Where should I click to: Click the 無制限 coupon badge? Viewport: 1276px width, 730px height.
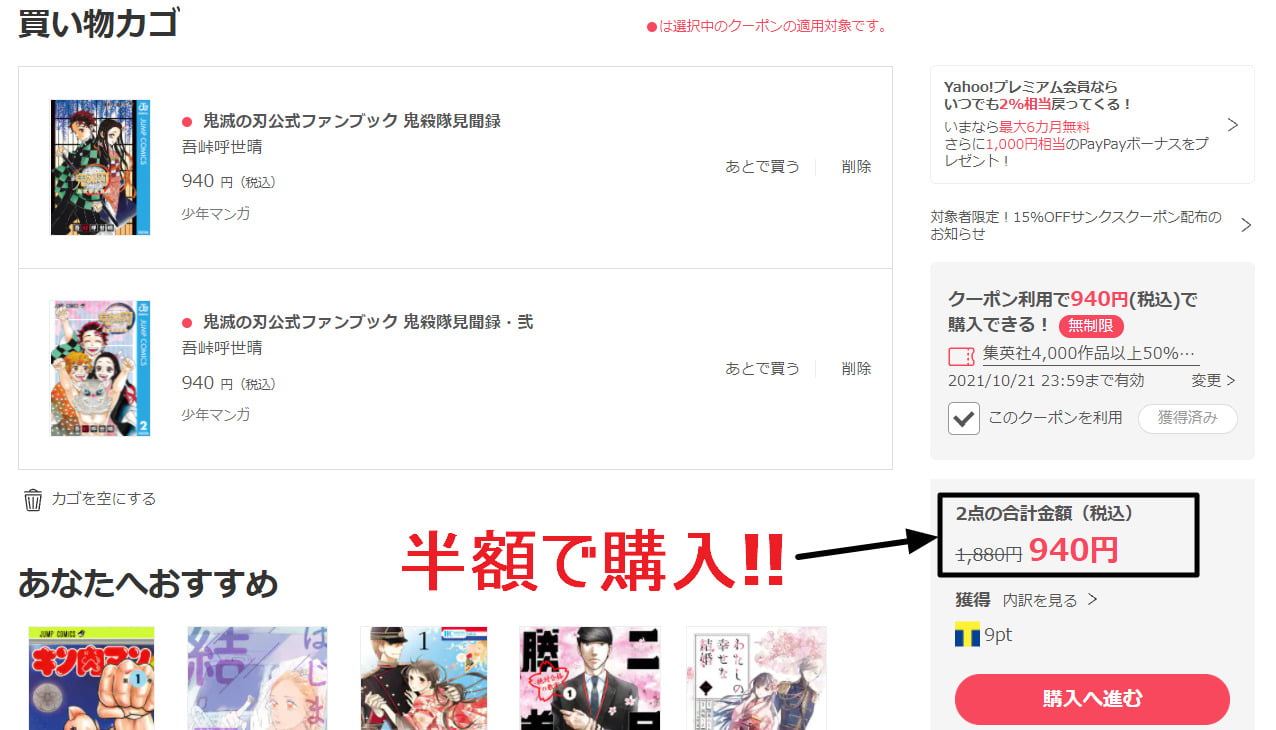(1091, 326)
